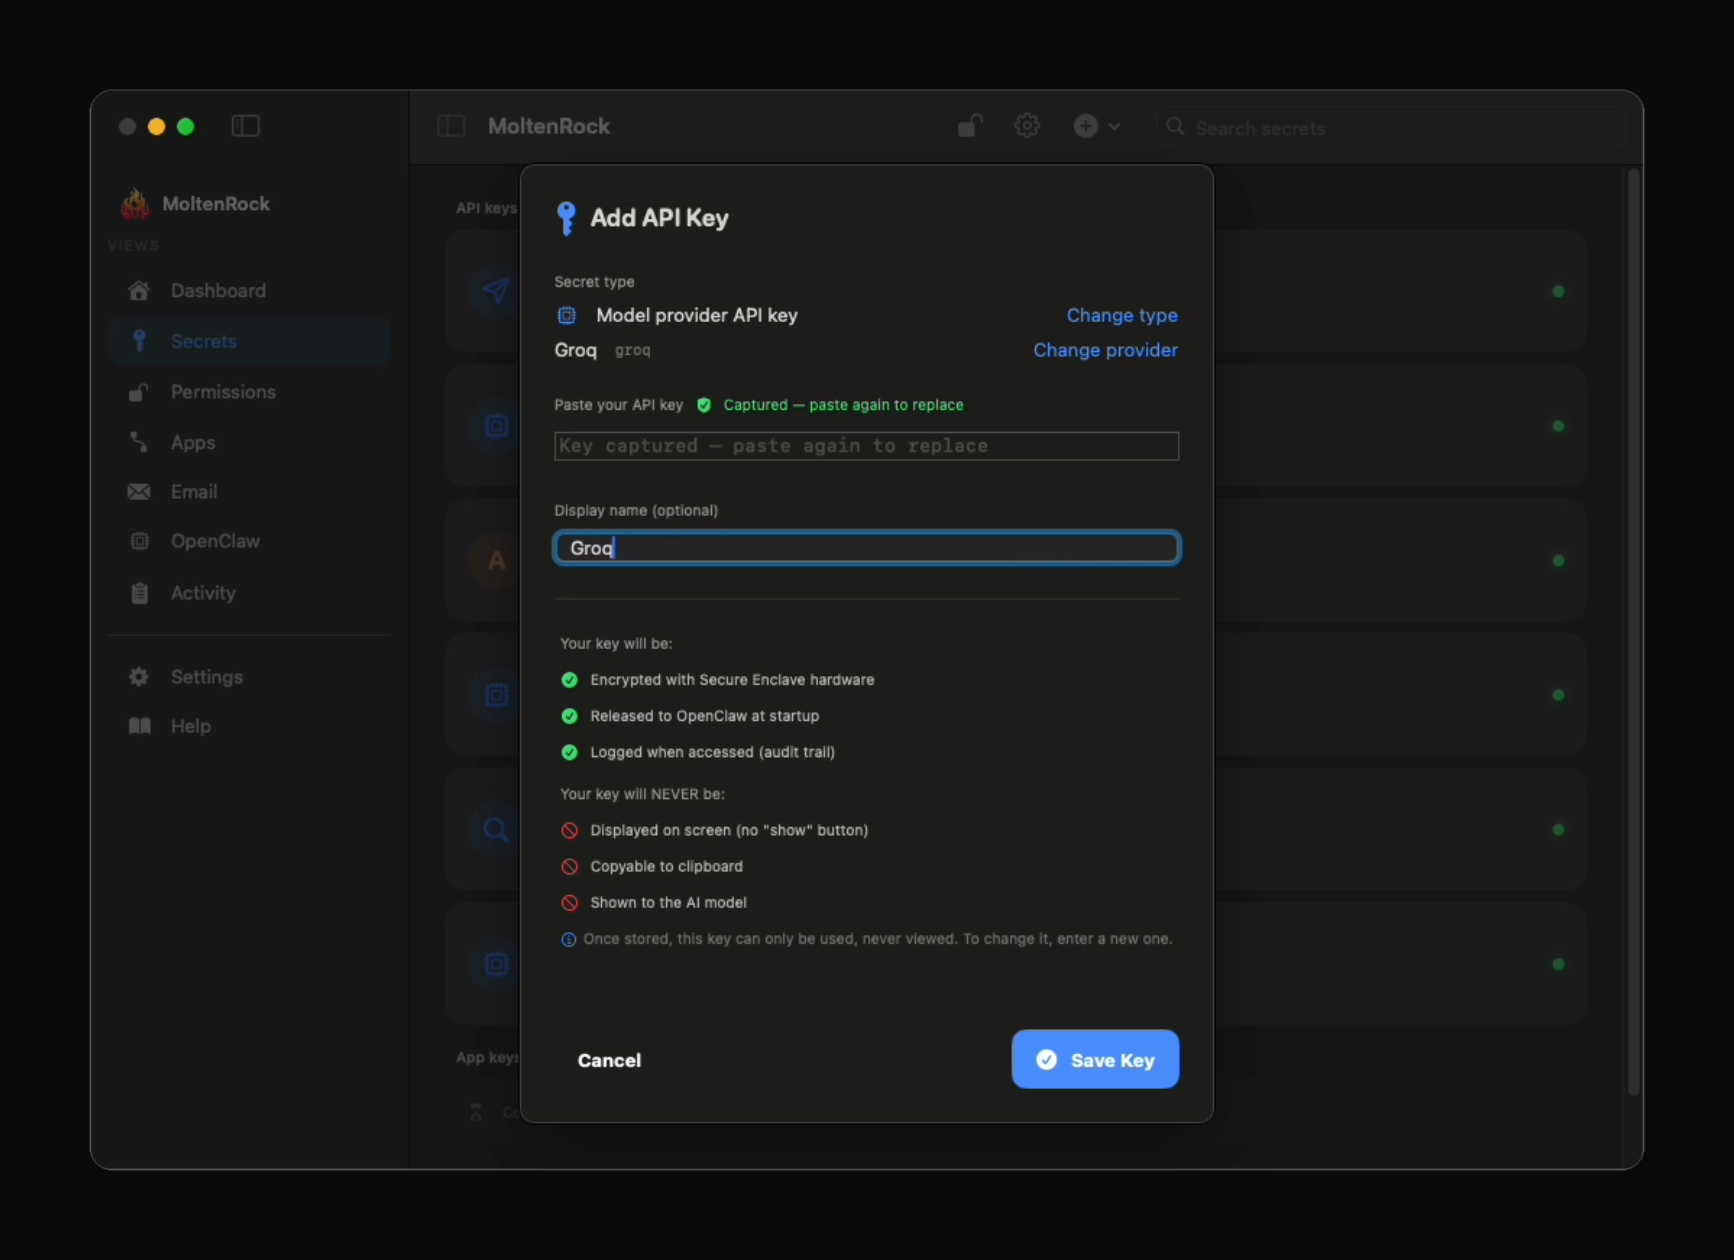Image resolution: width=1734 pixels, height=1260 pixels.
Task: Click Logged when accessed (audit trail) text
Action: [712, 752]
